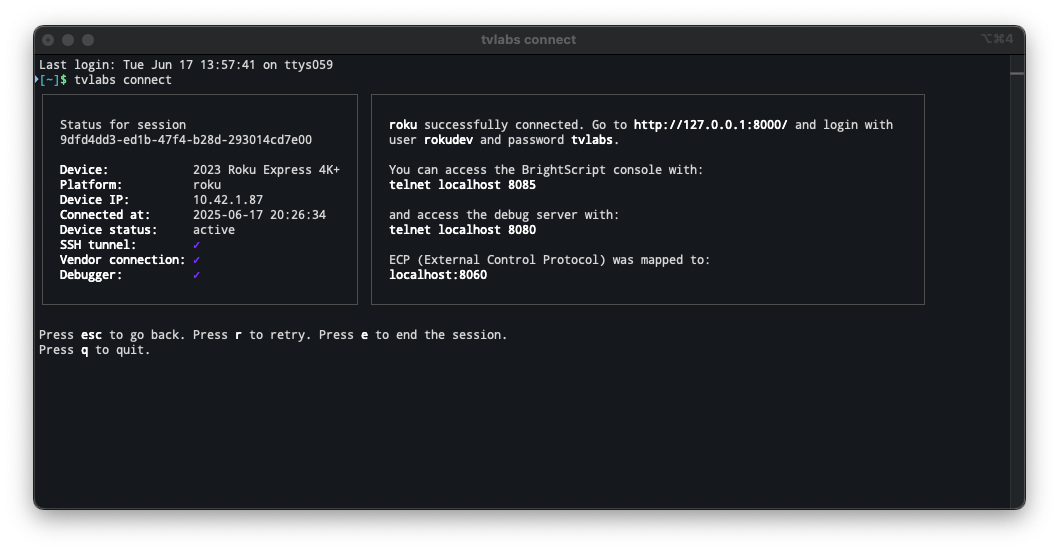Image resolution: width=1059 pixels, height=551 pixels.
Task: Minimize the terminal window
Action: pos(68,40)
